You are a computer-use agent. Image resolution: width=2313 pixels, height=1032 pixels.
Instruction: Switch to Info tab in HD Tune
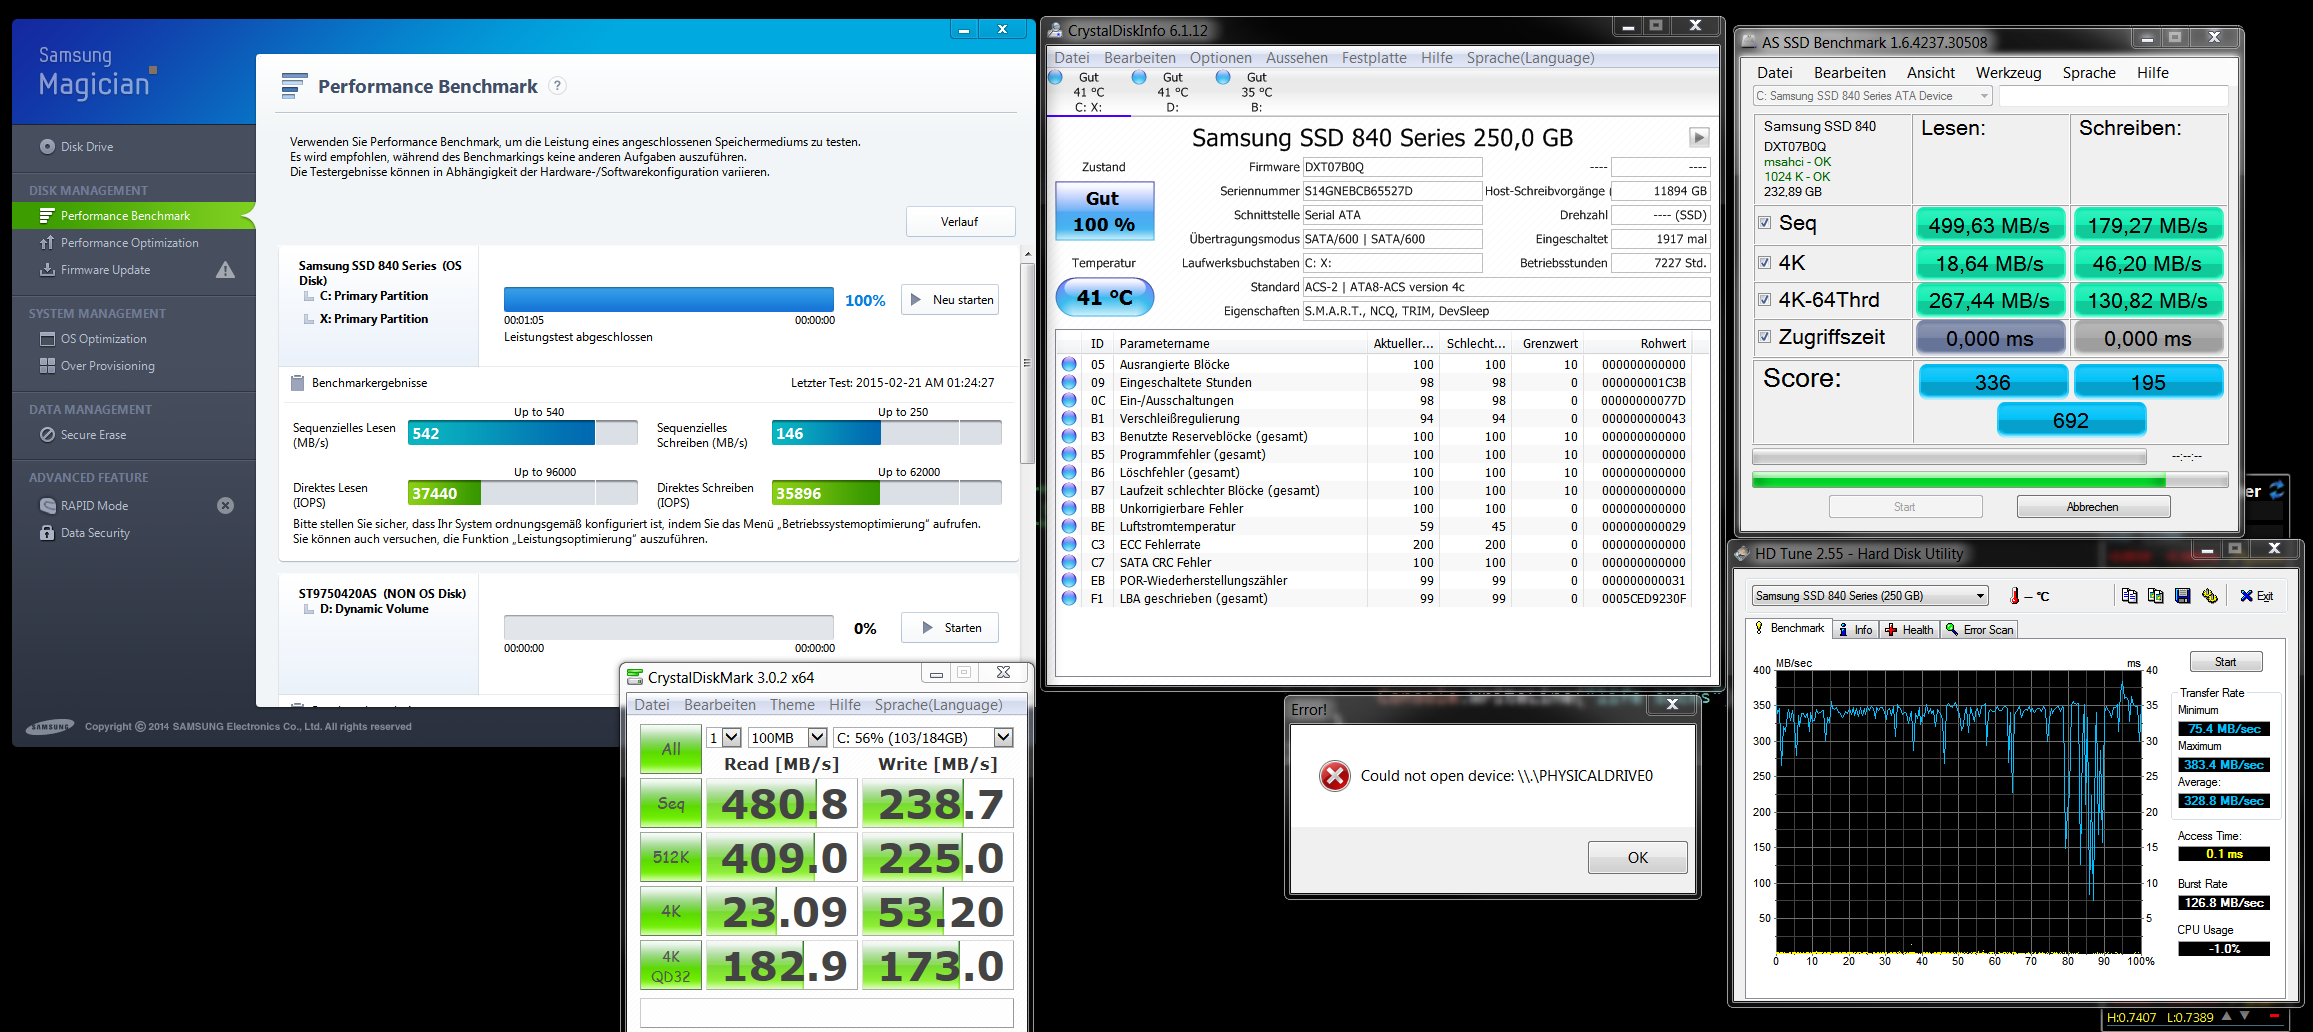[x=1856, y=629]
